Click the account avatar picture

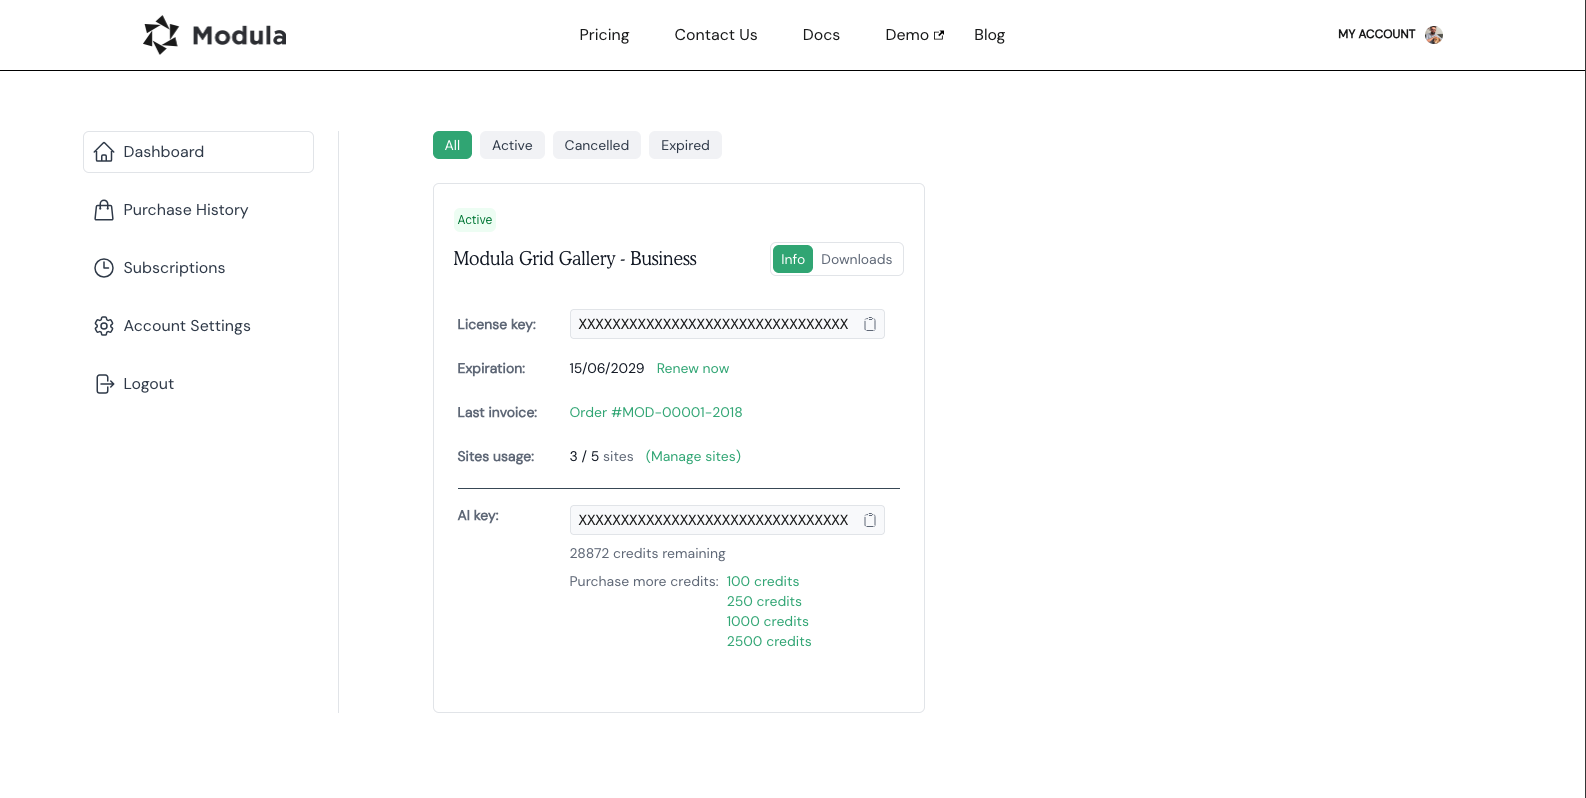click(x=1434, y=35)
